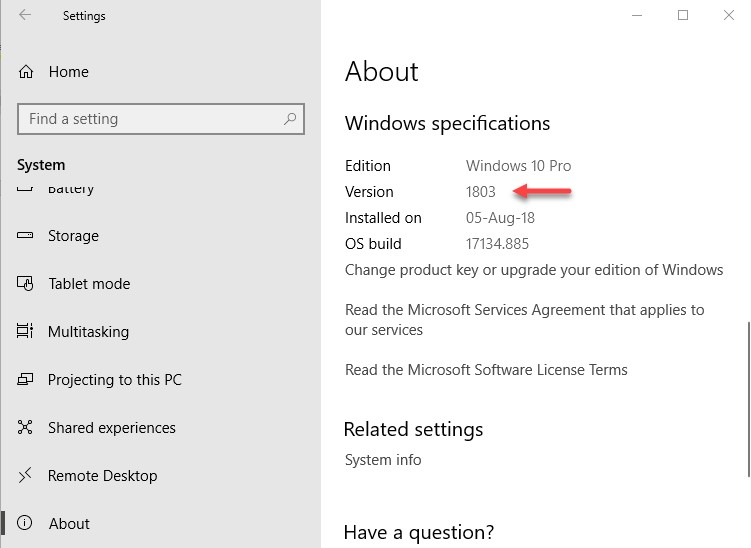The image size is (751, 548).
Task: Click the Home house icon
Action: 26,72
